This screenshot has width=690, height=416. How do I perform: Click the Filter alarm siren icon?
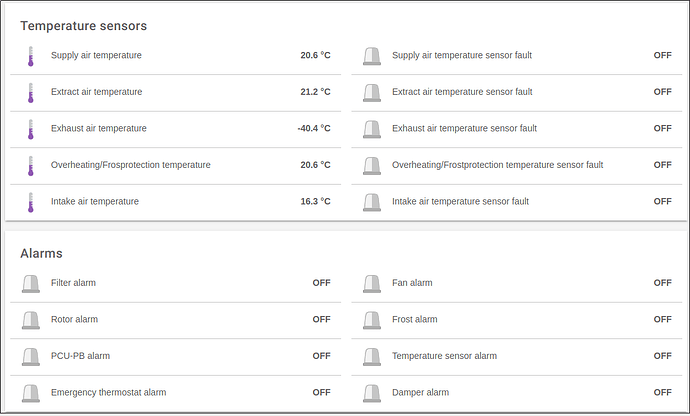[x=30, y=284]
